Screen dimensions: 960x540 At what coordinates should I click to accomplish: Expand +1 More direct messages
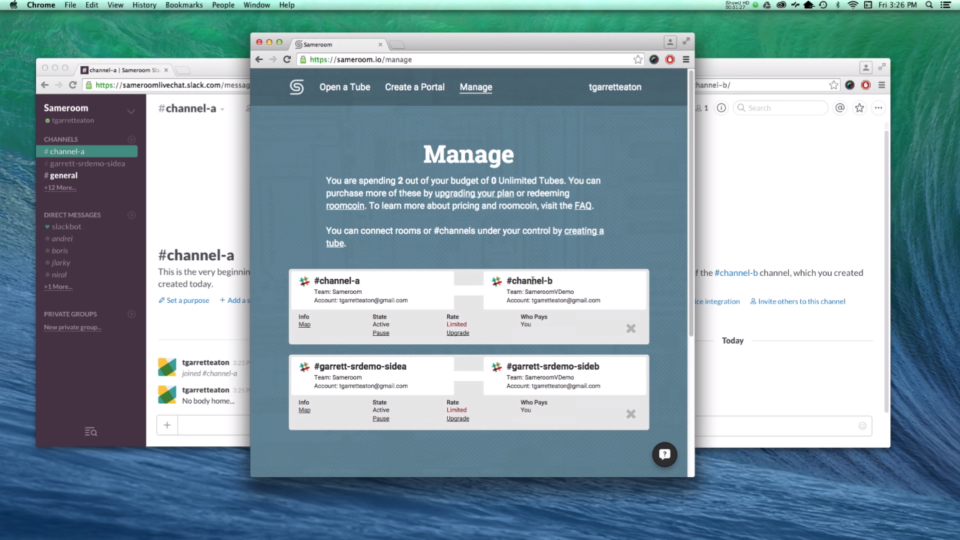(x=58, y=287)
